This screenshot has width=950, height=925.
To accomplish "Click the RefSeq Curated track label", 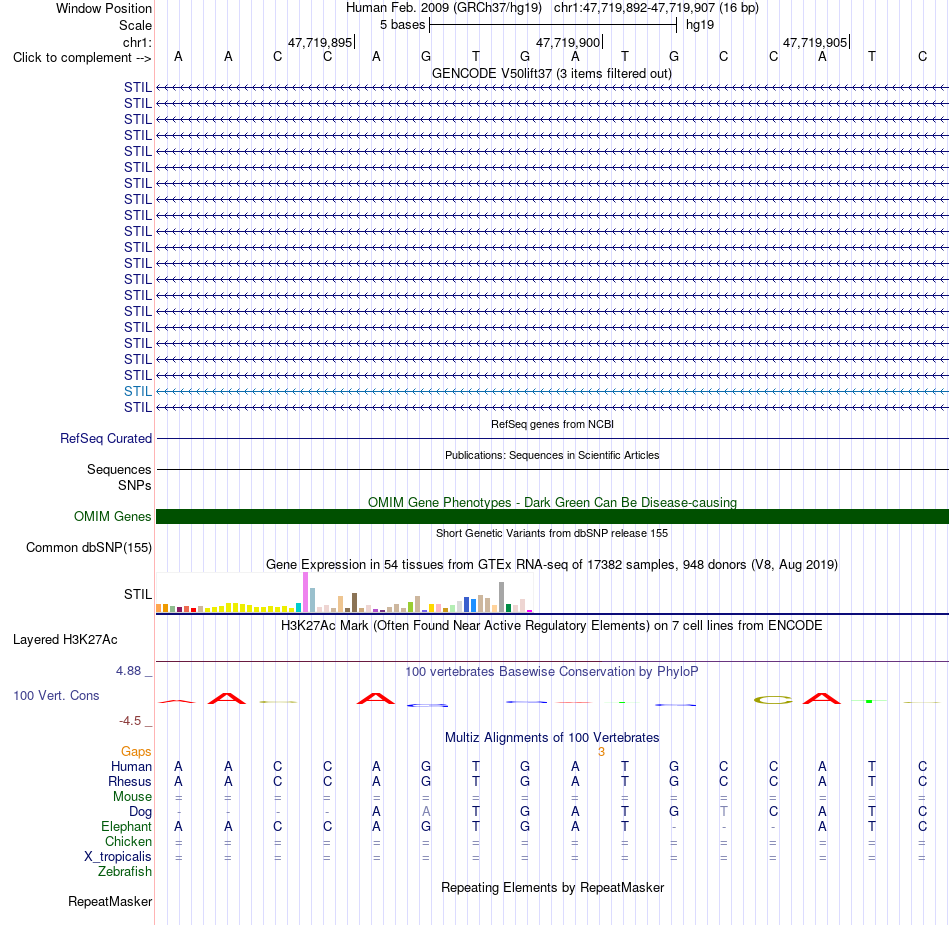I will point(105,439).
